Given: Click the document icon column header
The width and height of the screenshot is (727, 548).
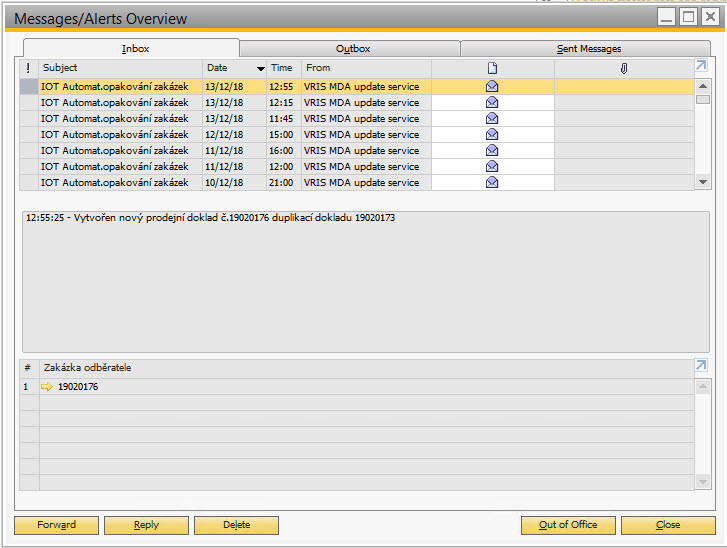Looking at the screenshot, I should [492, 68].
